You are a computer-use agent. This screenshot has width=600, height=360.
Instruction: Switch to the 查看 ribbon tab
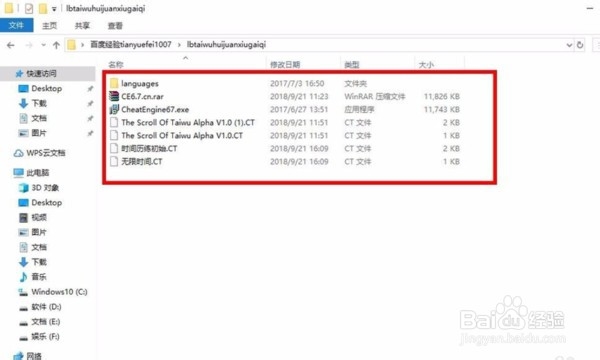pyautogui.click(x=115, y=26)
